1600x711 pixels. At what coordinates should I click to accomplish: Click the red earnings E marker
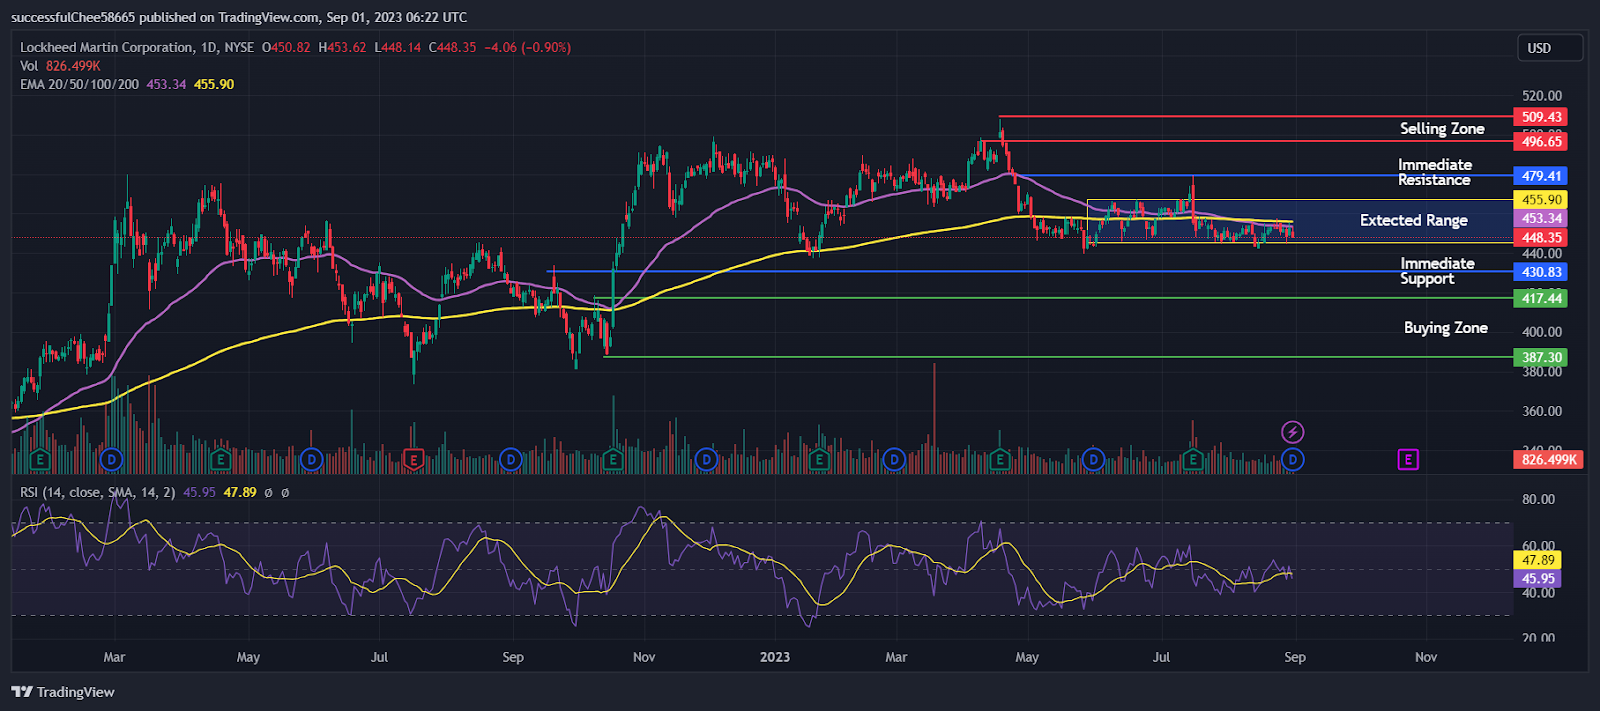[x=412, y=460]
